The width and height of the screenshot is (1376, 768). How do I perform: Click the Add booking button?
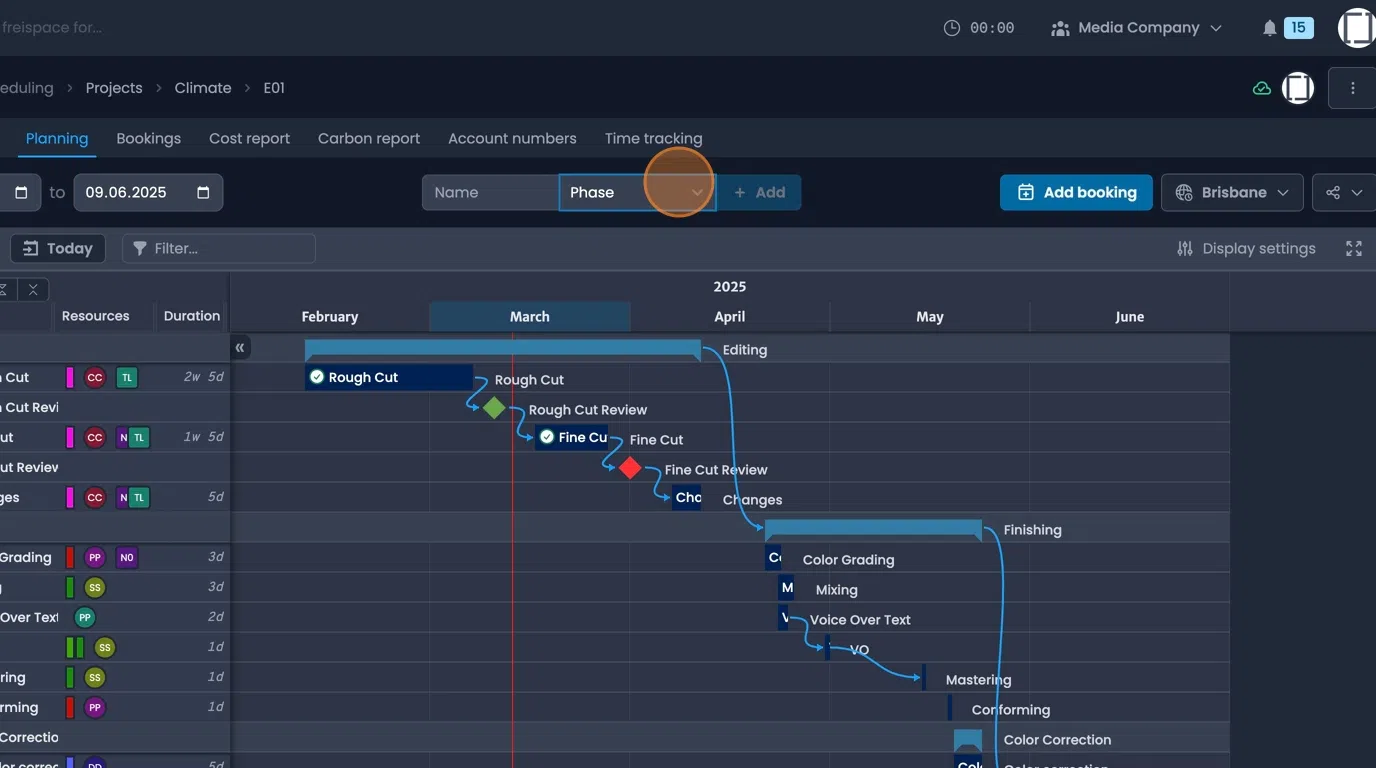1076,192
